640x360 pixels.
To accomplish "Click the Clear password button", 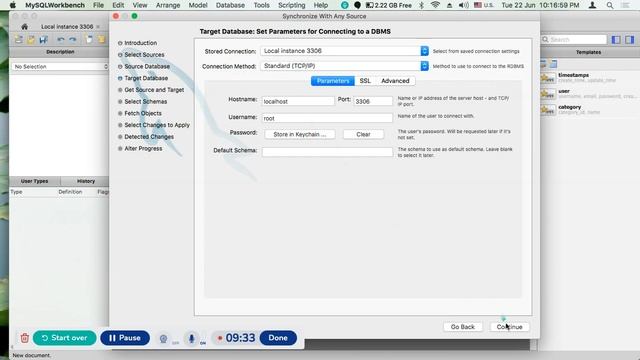I will (x=363, y=134).
